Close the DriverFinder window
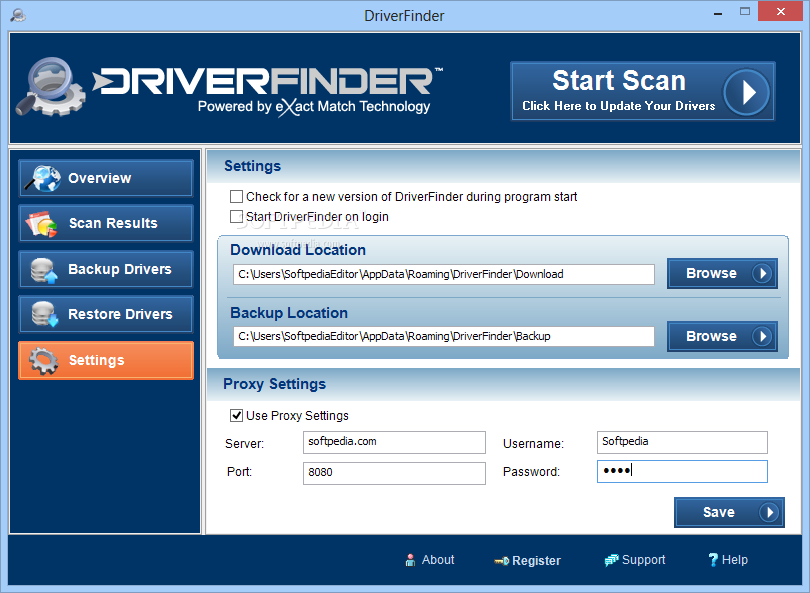The width and height of the screenshot is (810, 593). click(781, 11)
